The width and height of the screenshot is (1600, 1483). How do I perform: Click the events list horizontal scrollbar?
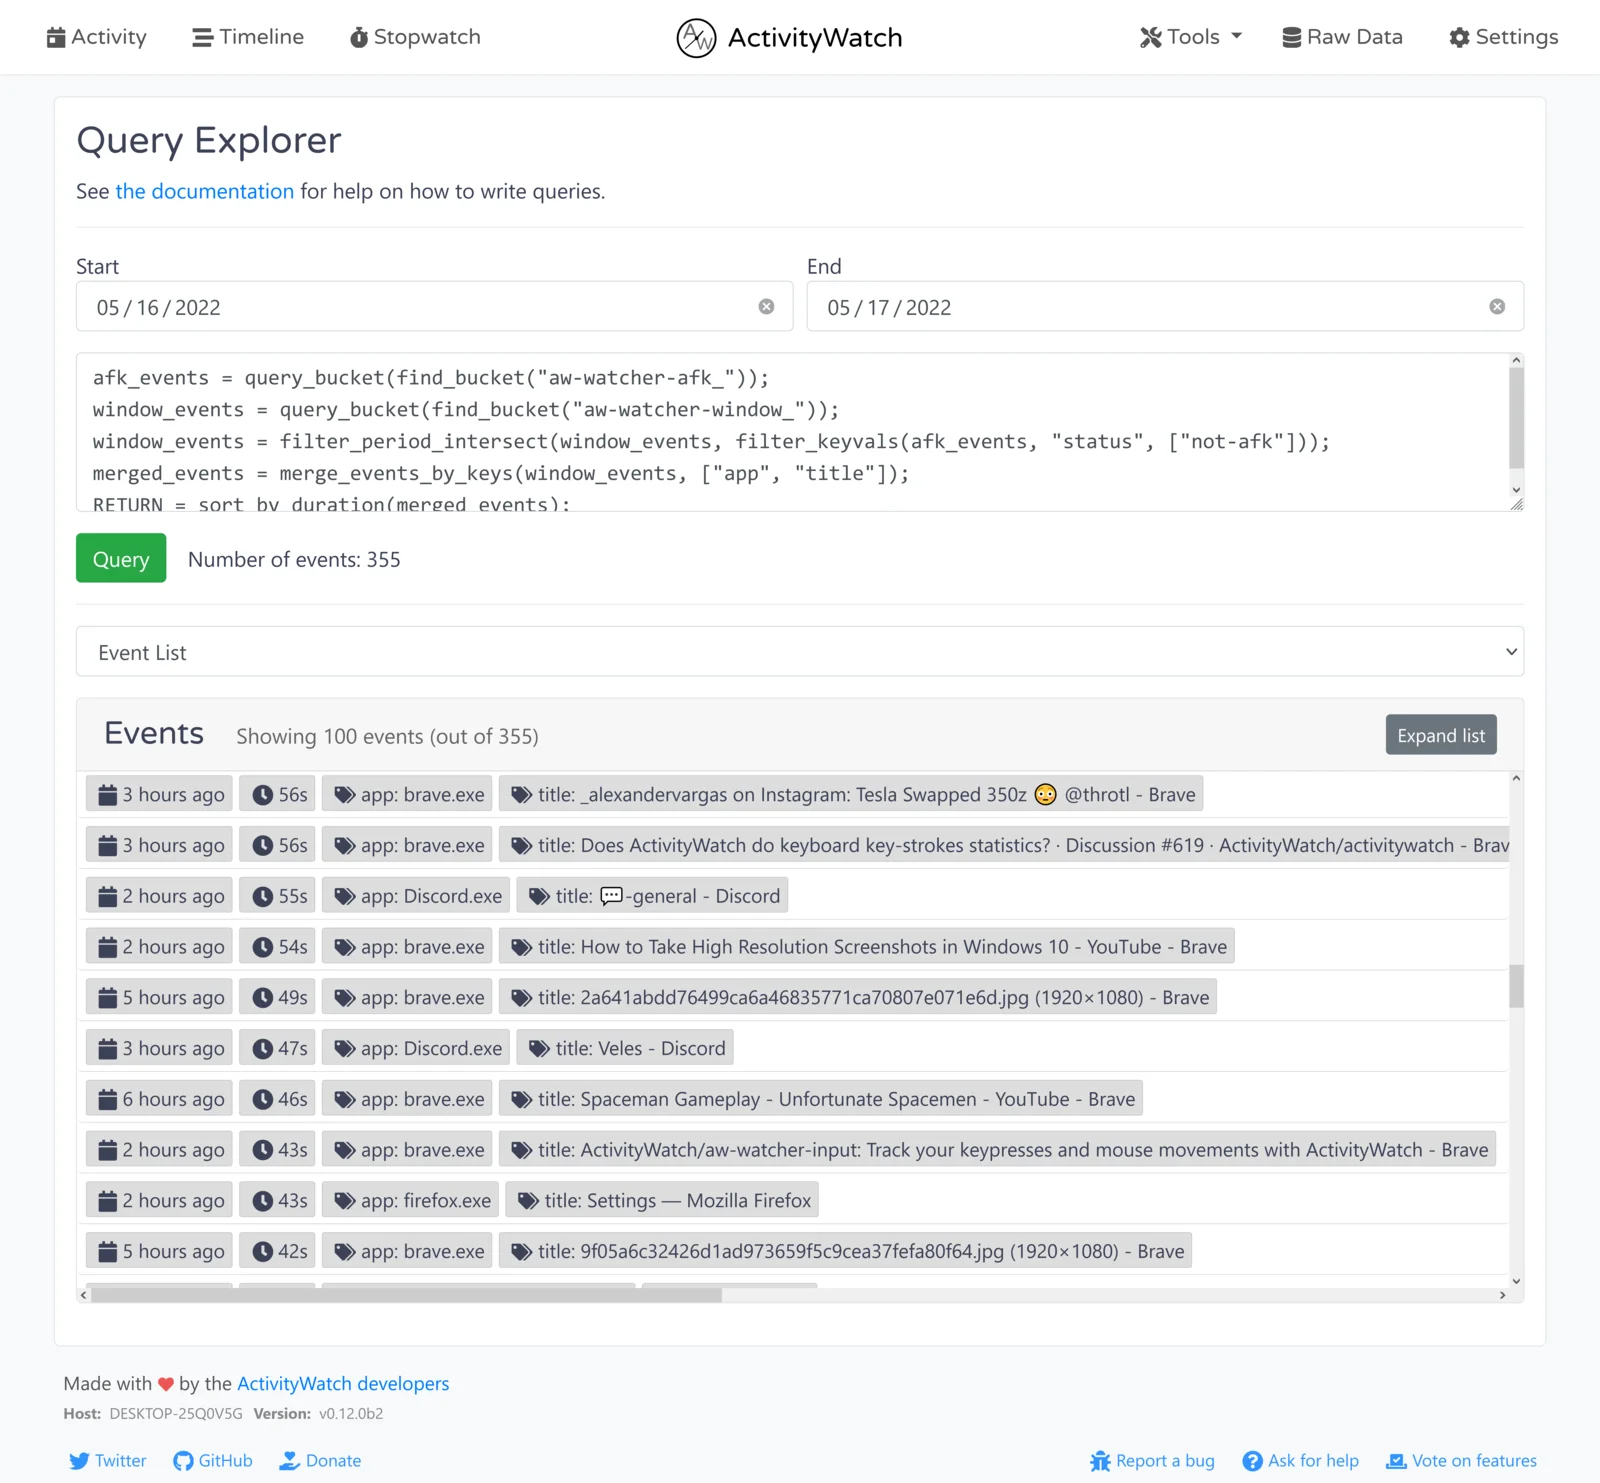(x=406, y=1295)
